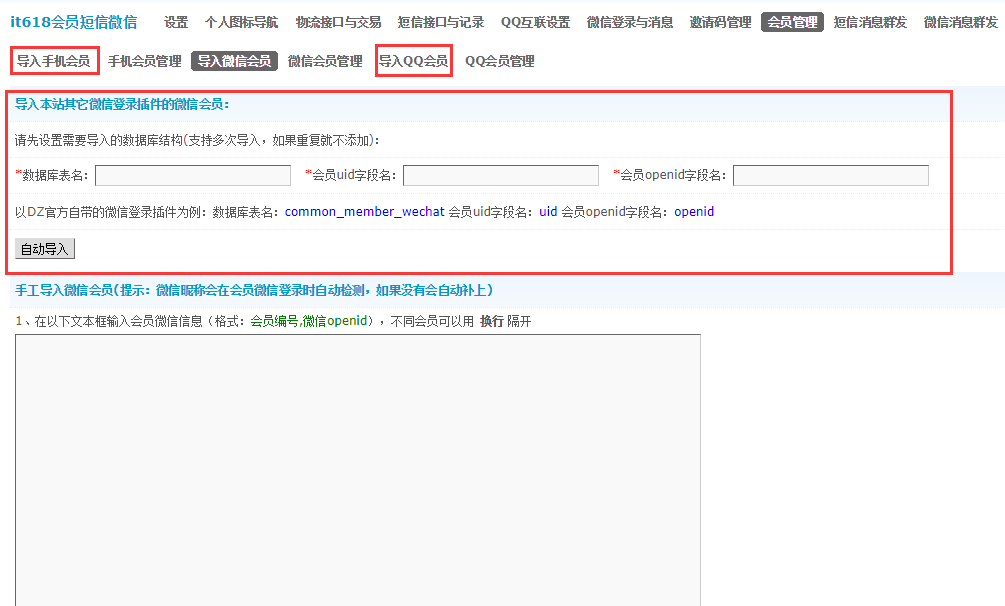Open 手机会员管理 sub-menu

tap(145, 61)
